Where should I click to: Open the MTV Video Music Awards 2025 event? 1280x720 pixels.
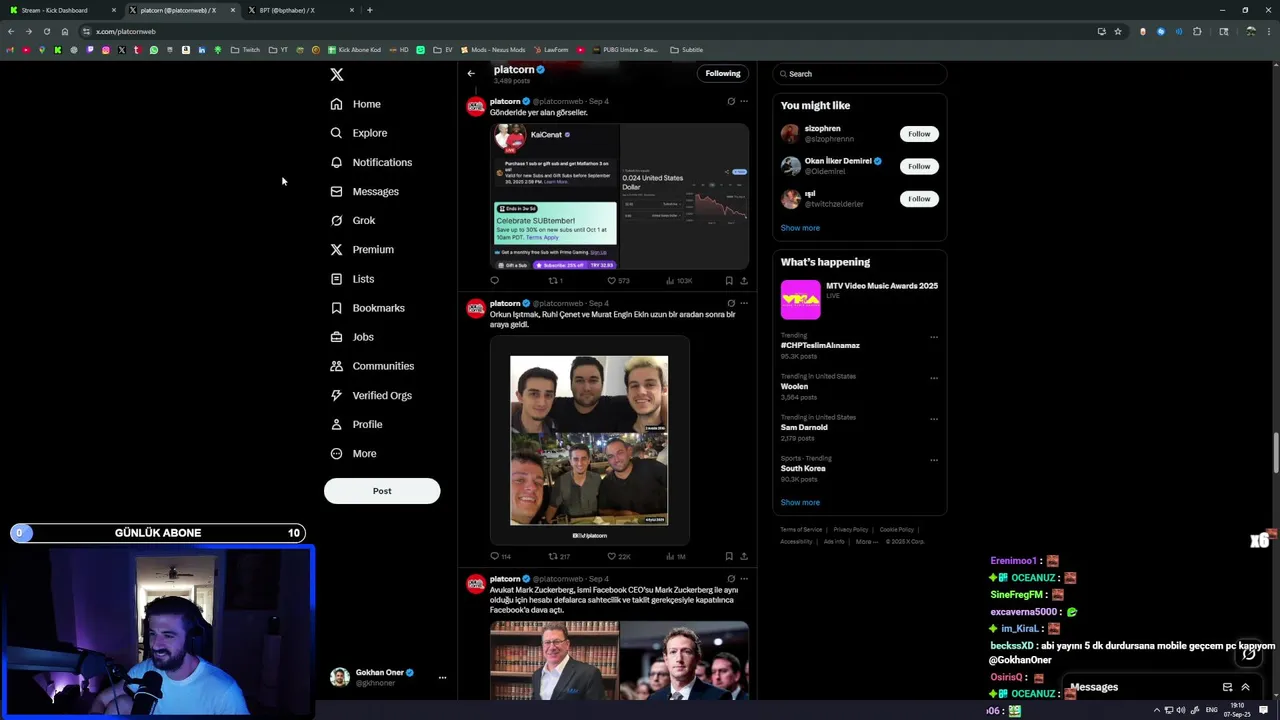859,298
